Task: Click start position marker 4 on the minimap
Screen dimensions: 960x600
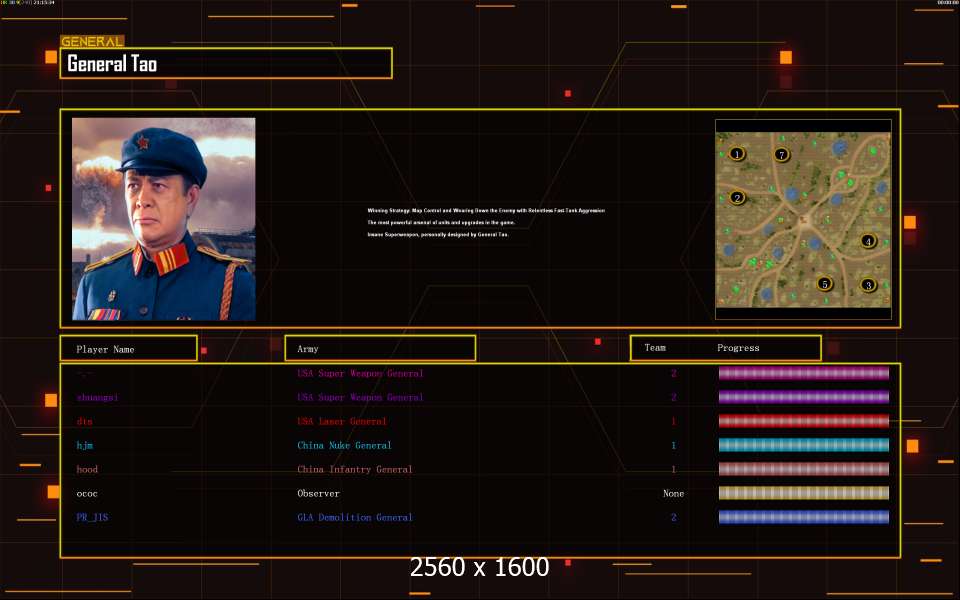Action: pos(868,241)
